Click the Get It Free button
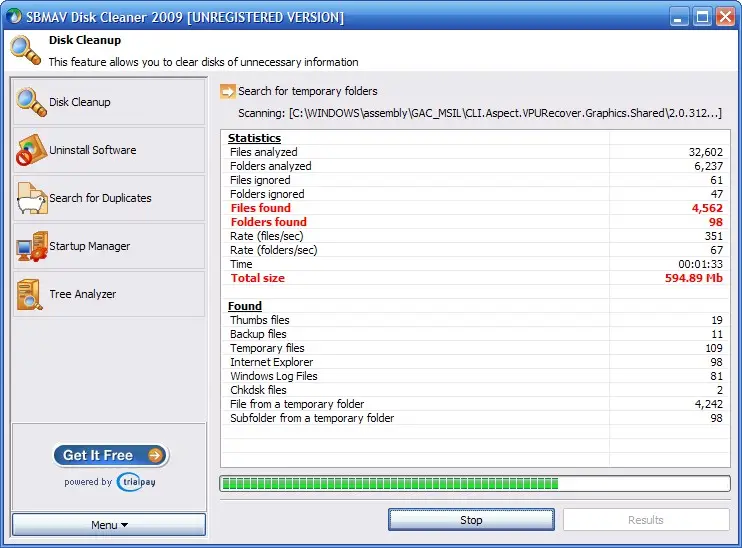 (111, 455)
